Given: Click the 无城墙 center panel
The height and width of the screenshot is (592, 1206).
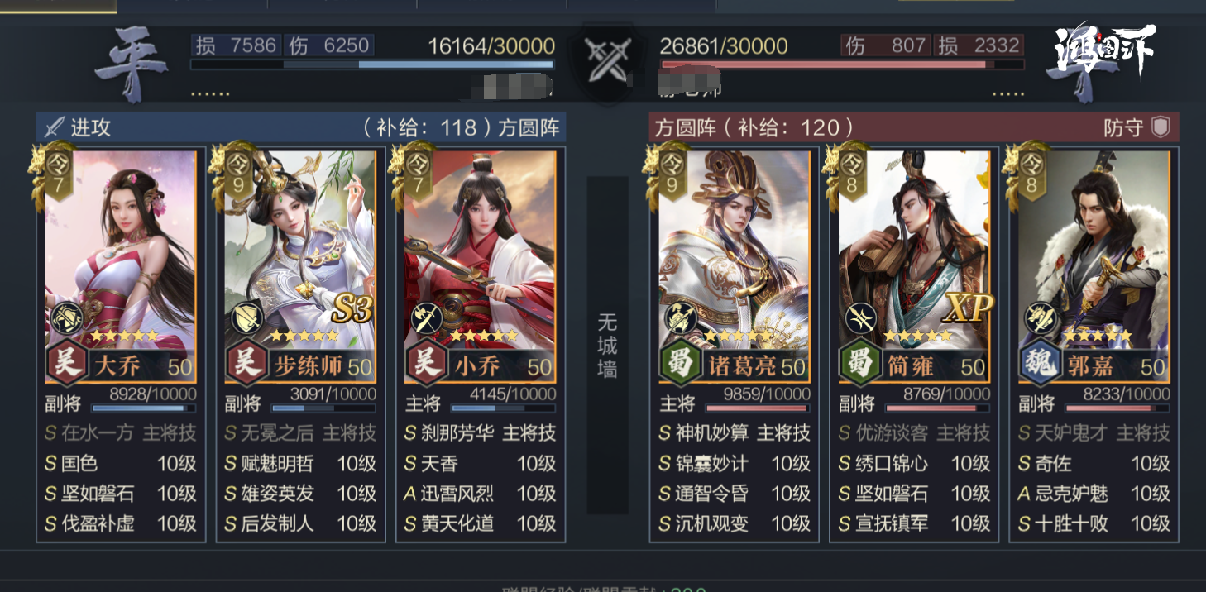Looking at the screenshot, I should [x=607, y=345].
